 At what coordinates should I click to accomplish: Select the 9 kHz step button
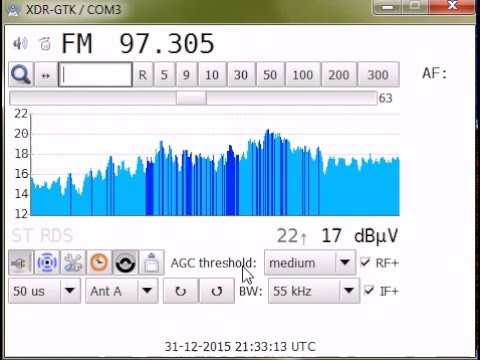click(x=186, y=75)
